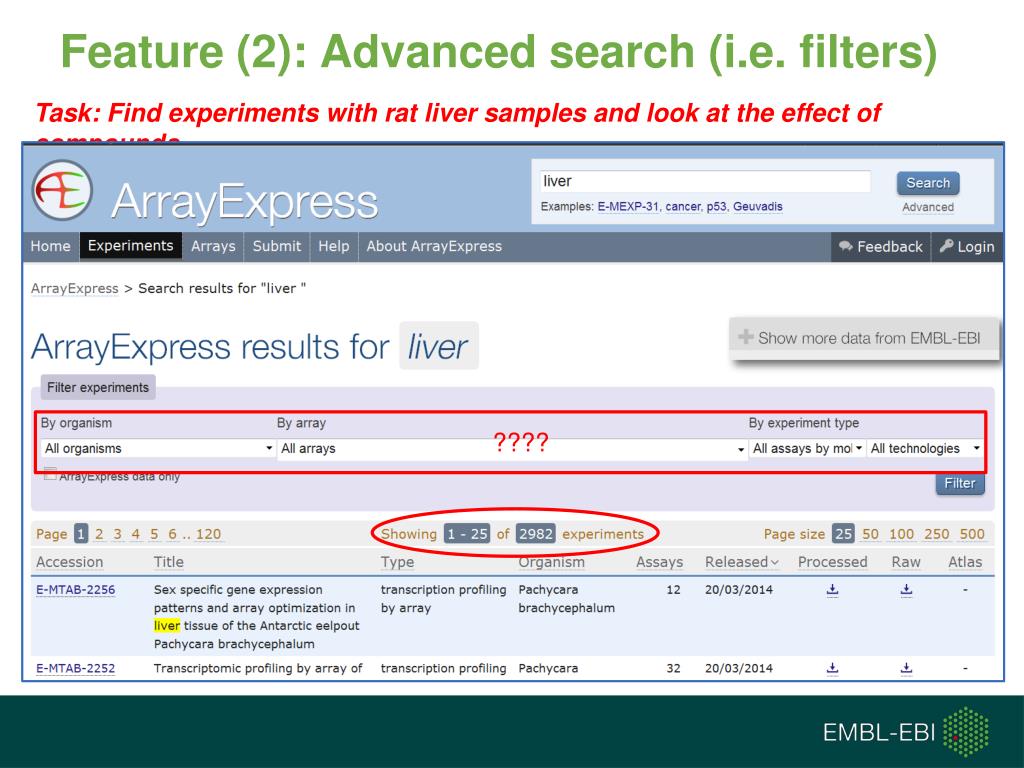This screenshot has width=1024, height=768.
Task: Open About ArrayExpress menu item
Action: (434, 246)
